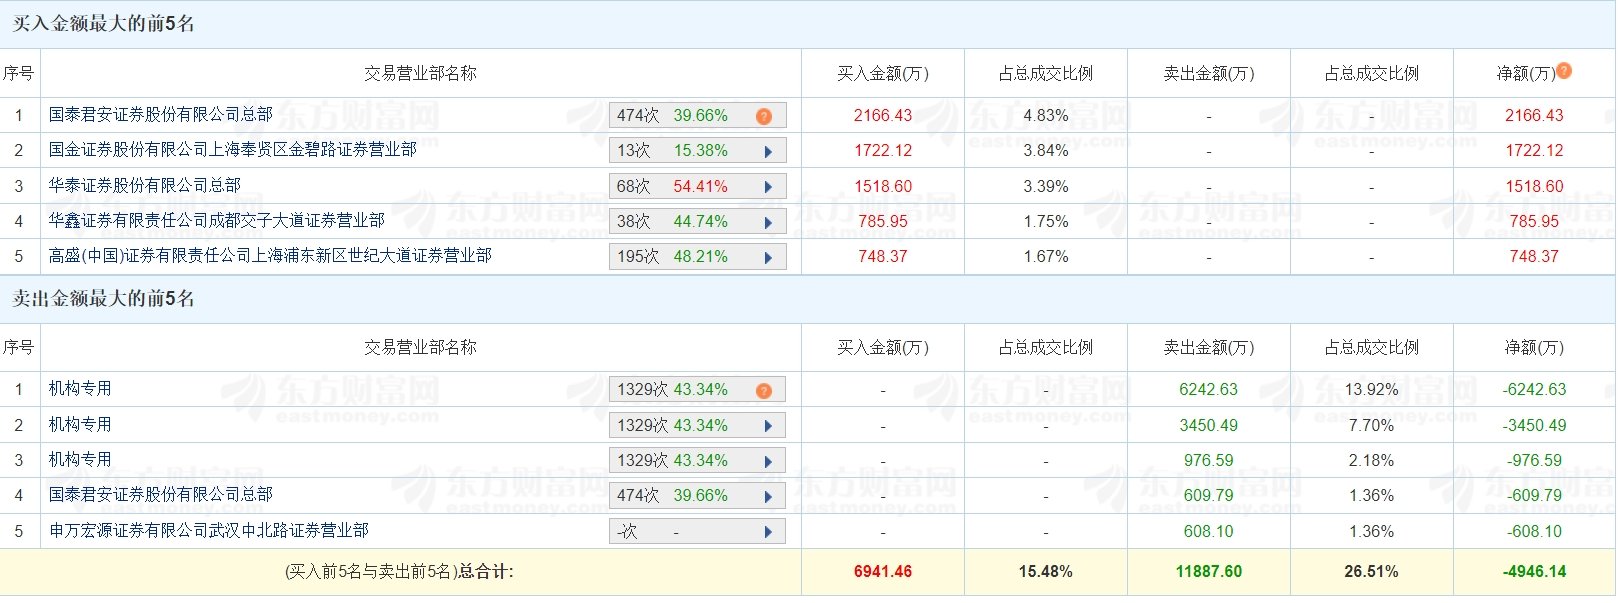Open 机构专用 in the 976.59 sell row

(x=80, y=459)
